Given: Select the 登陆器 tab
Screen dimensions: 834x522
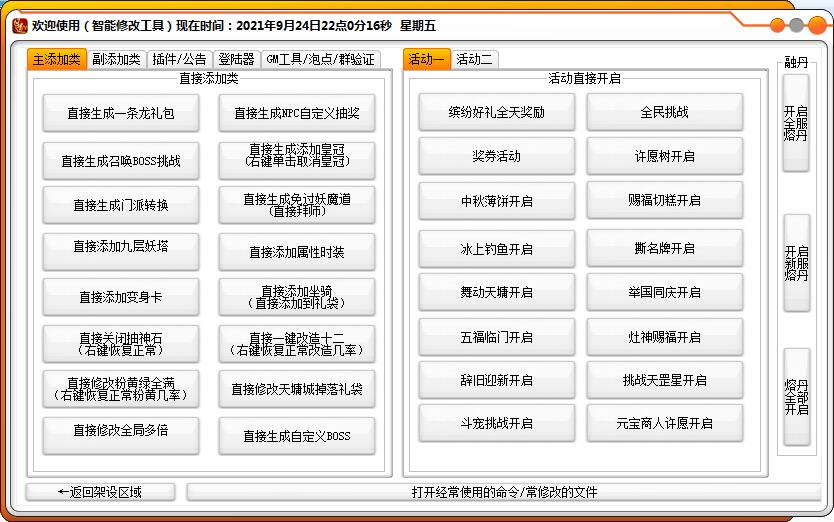Looking at the screenshot, I should [x=236, y=59].
